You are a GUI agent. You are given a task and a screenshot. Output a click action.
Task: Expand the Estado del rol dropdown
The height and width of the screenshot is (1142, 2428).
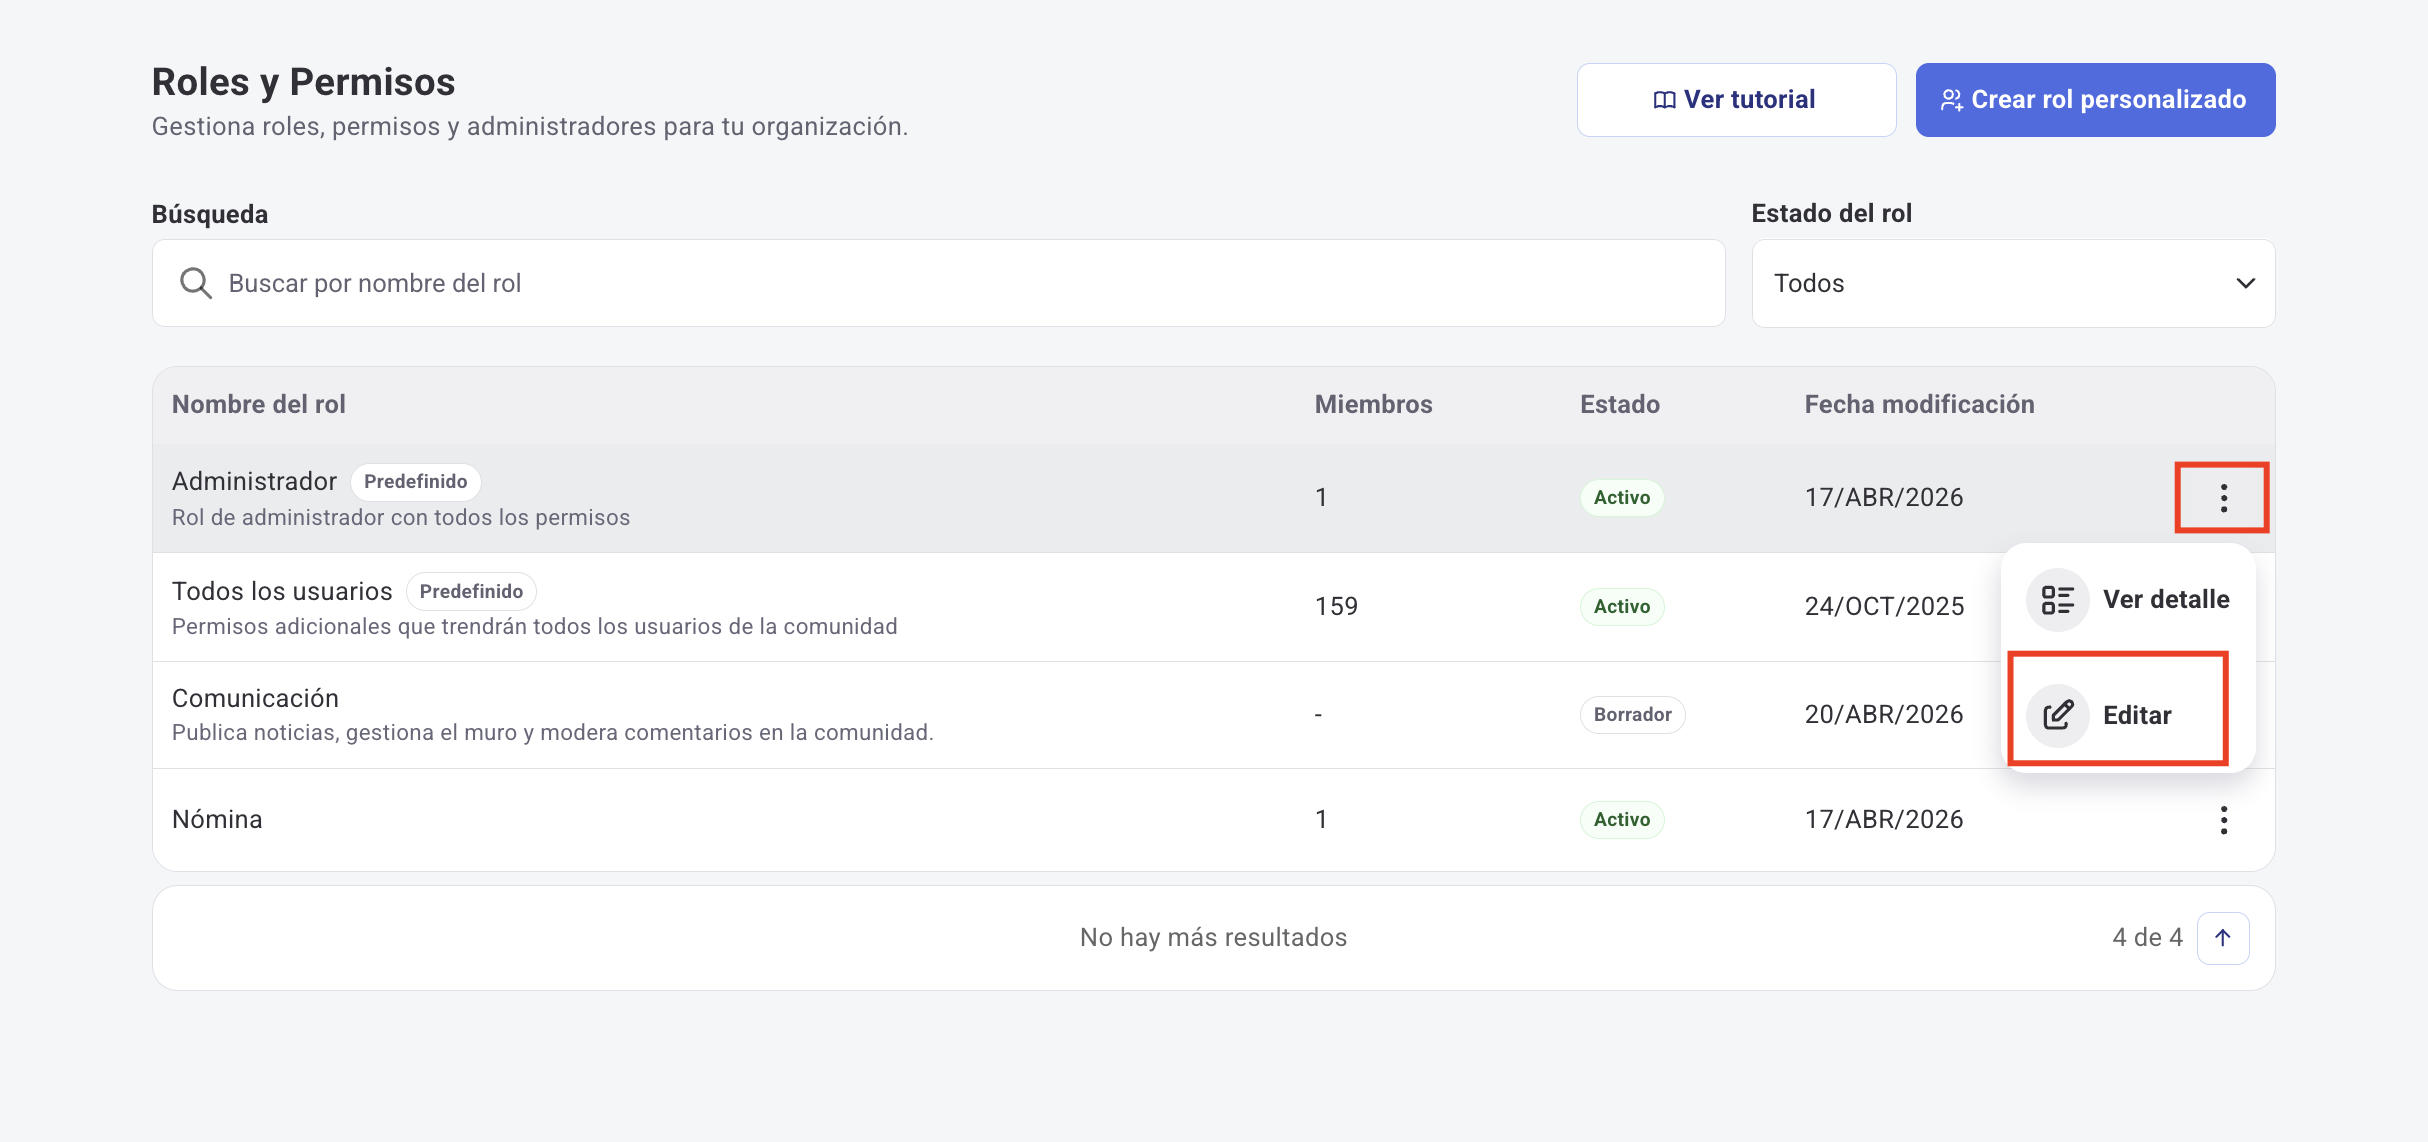tap(2012, 283)
